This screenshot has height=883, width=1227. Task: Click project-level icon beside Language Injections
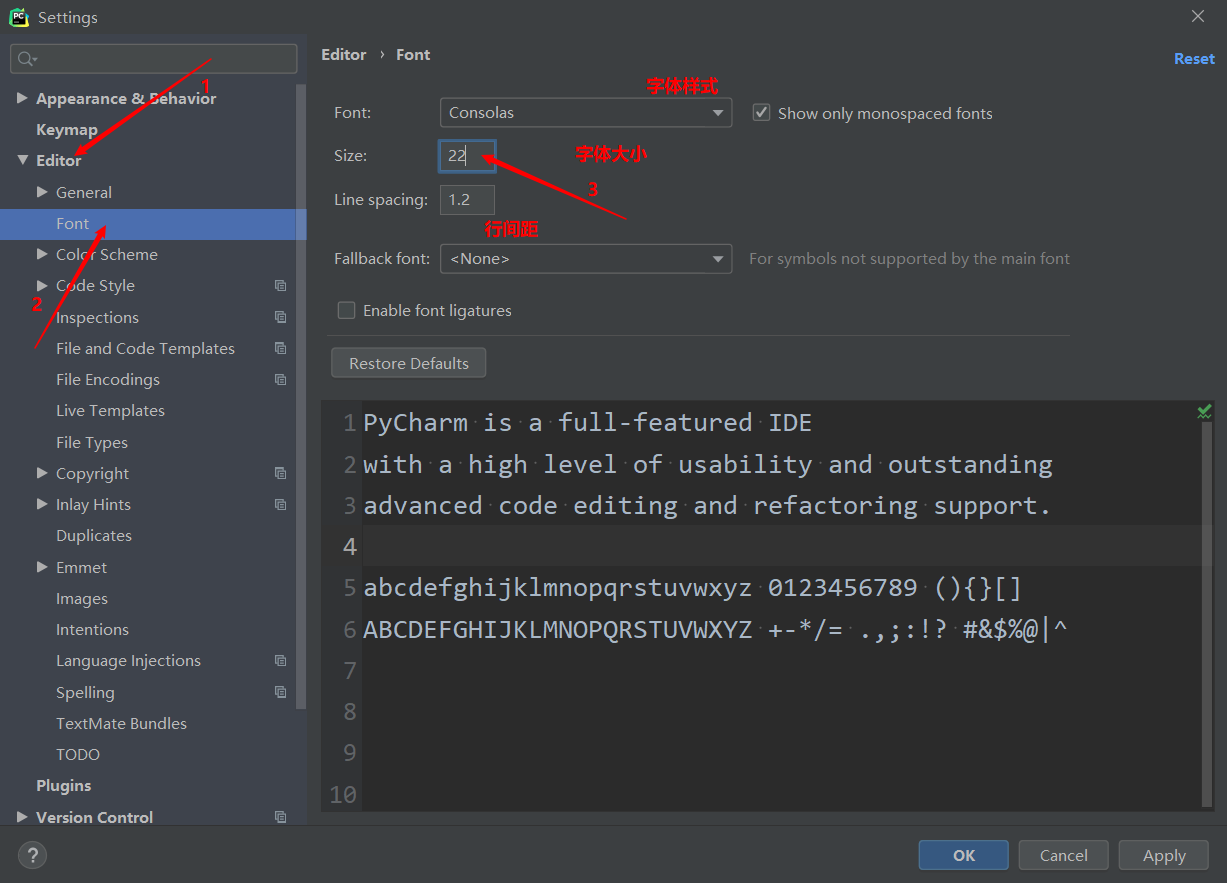pyautogui.click(x=280, y=661)
